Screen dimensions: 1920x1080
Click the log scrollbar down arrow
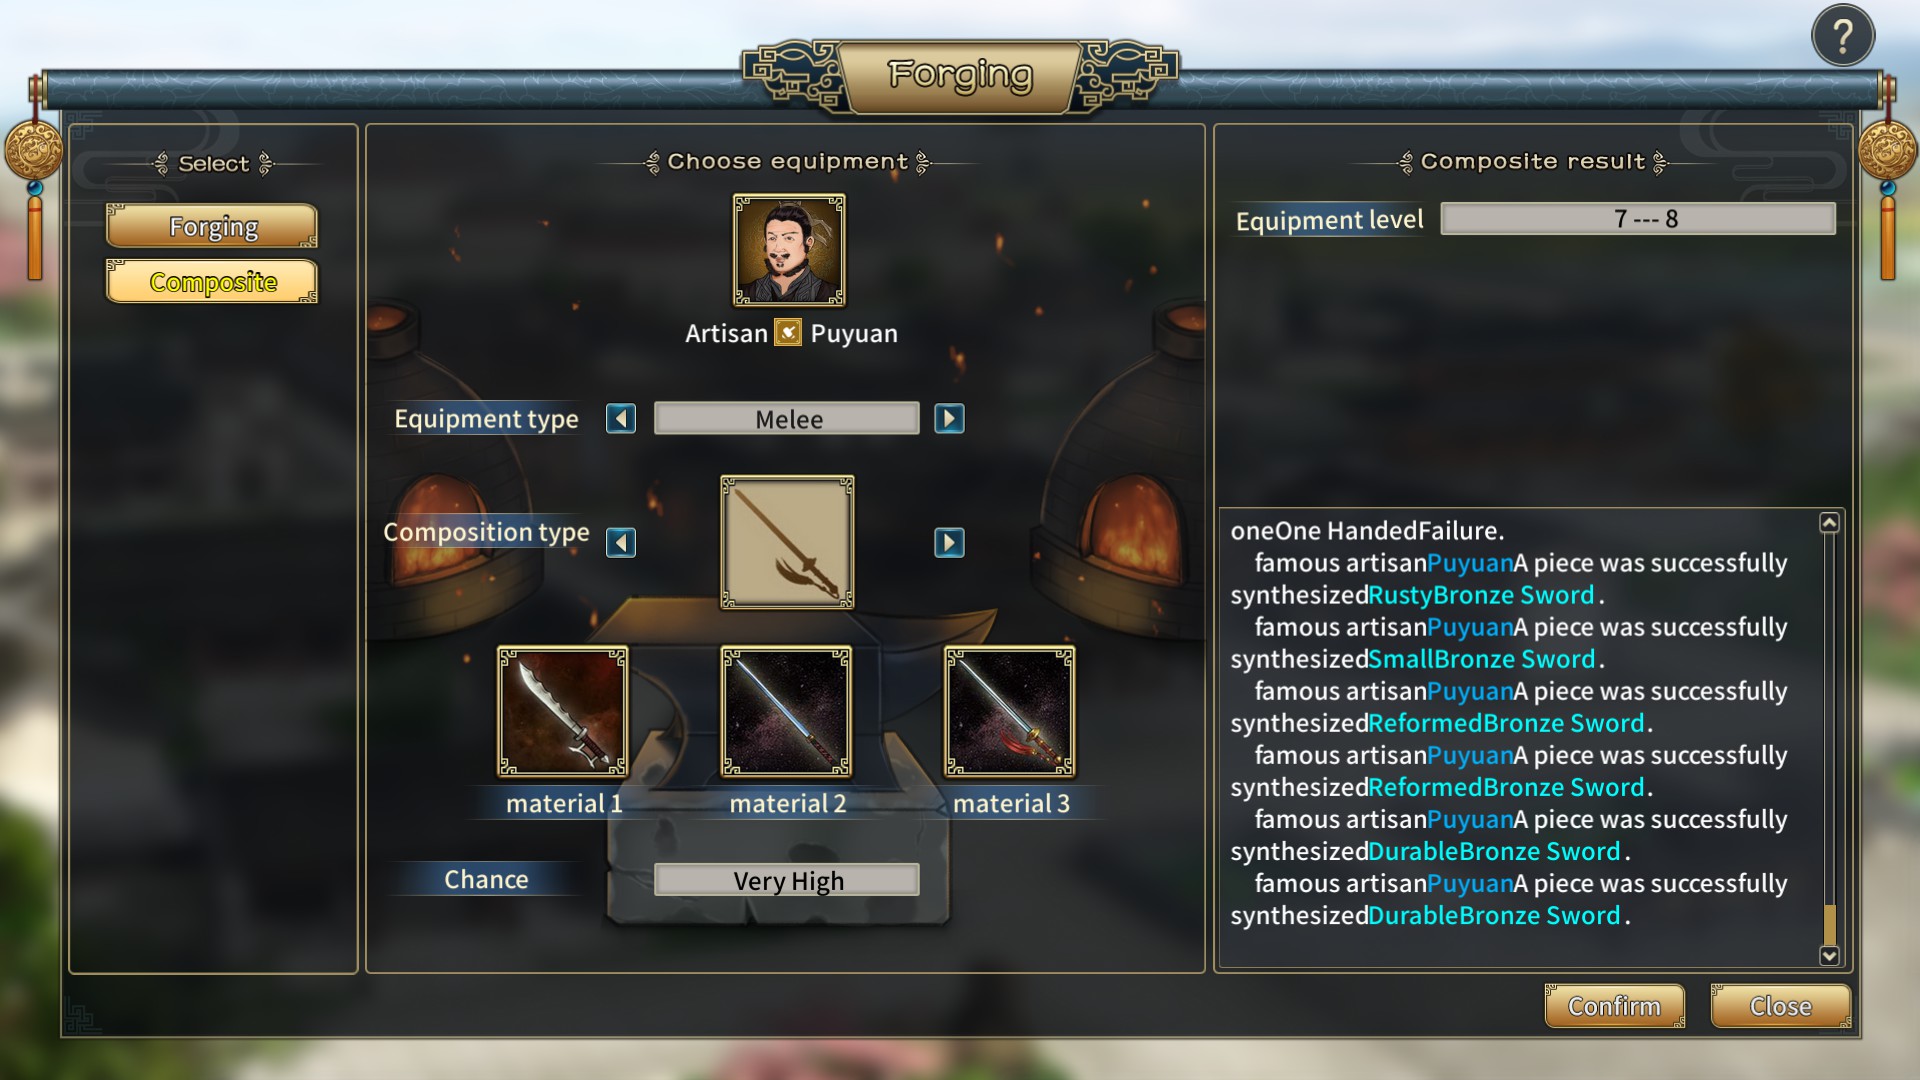1829,956
